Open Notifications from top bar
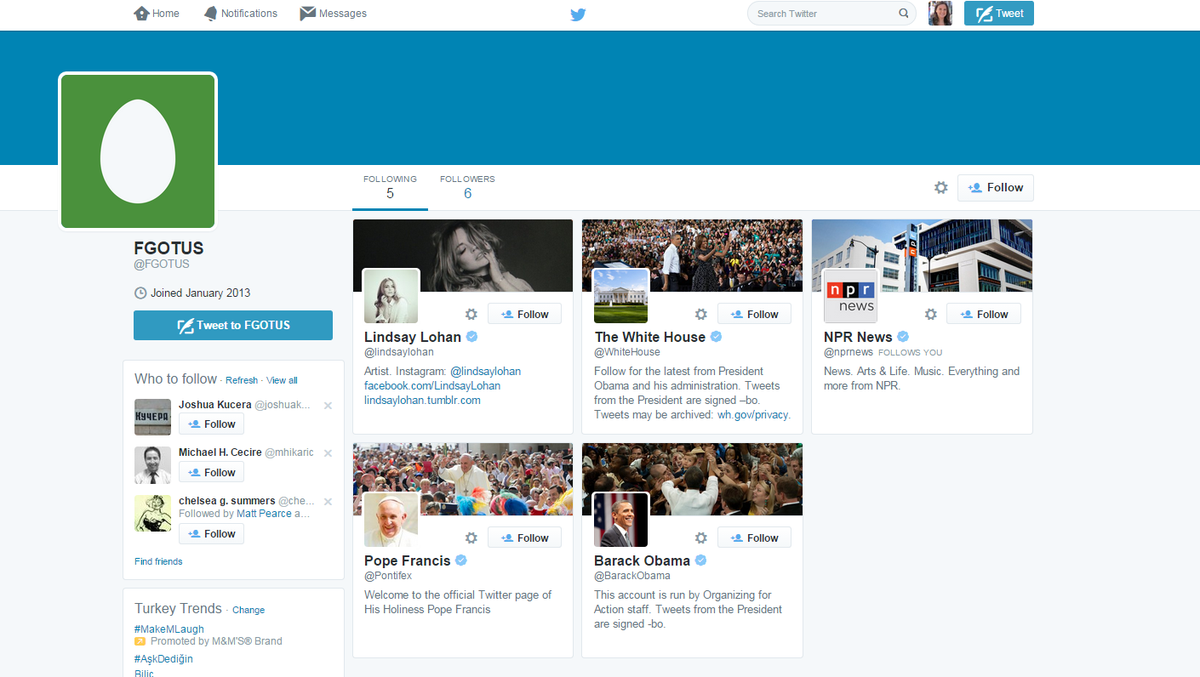This screenshot has height=677, width=1200. pyautogui.click(x=240, y=13)
